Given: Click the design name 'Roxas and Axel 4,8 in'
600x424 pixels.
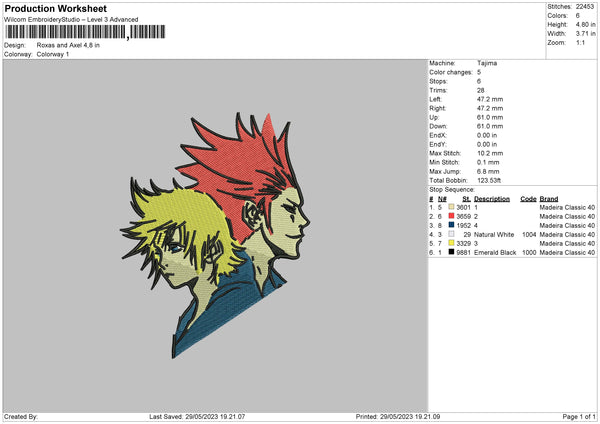Looking at the screenshot, I should click(68, 45).
